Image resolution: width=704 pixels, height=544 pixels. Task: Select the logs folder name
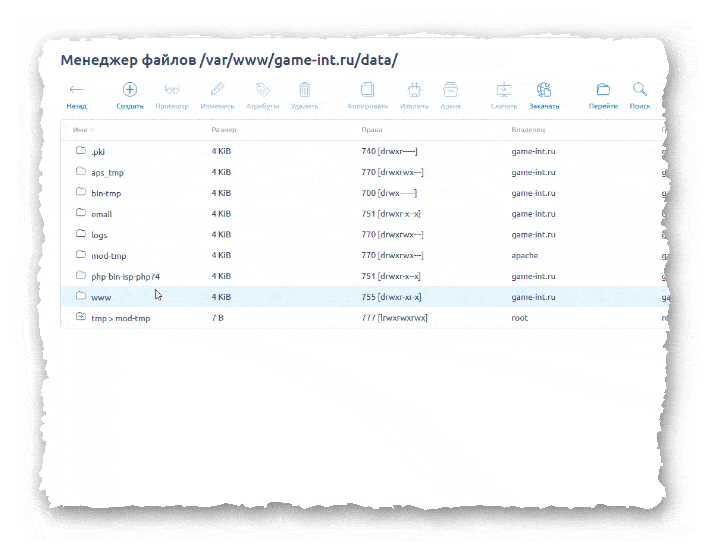(99, 235)
